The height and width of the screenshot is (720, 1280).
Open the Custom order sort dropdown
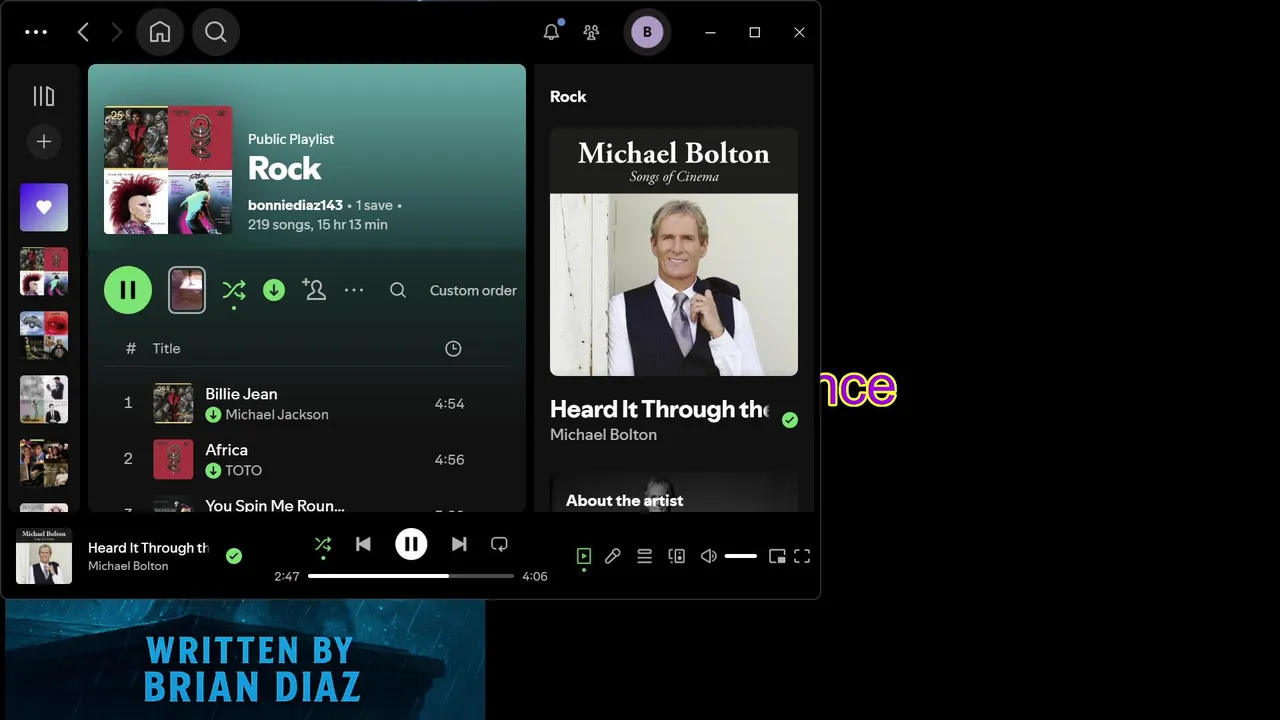473,290
